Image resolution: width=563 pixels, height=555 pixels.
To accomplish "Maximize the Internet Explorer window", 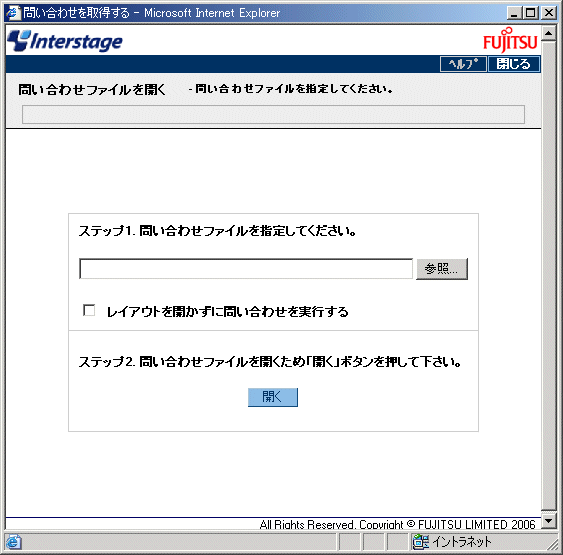I will pos(531,13).
